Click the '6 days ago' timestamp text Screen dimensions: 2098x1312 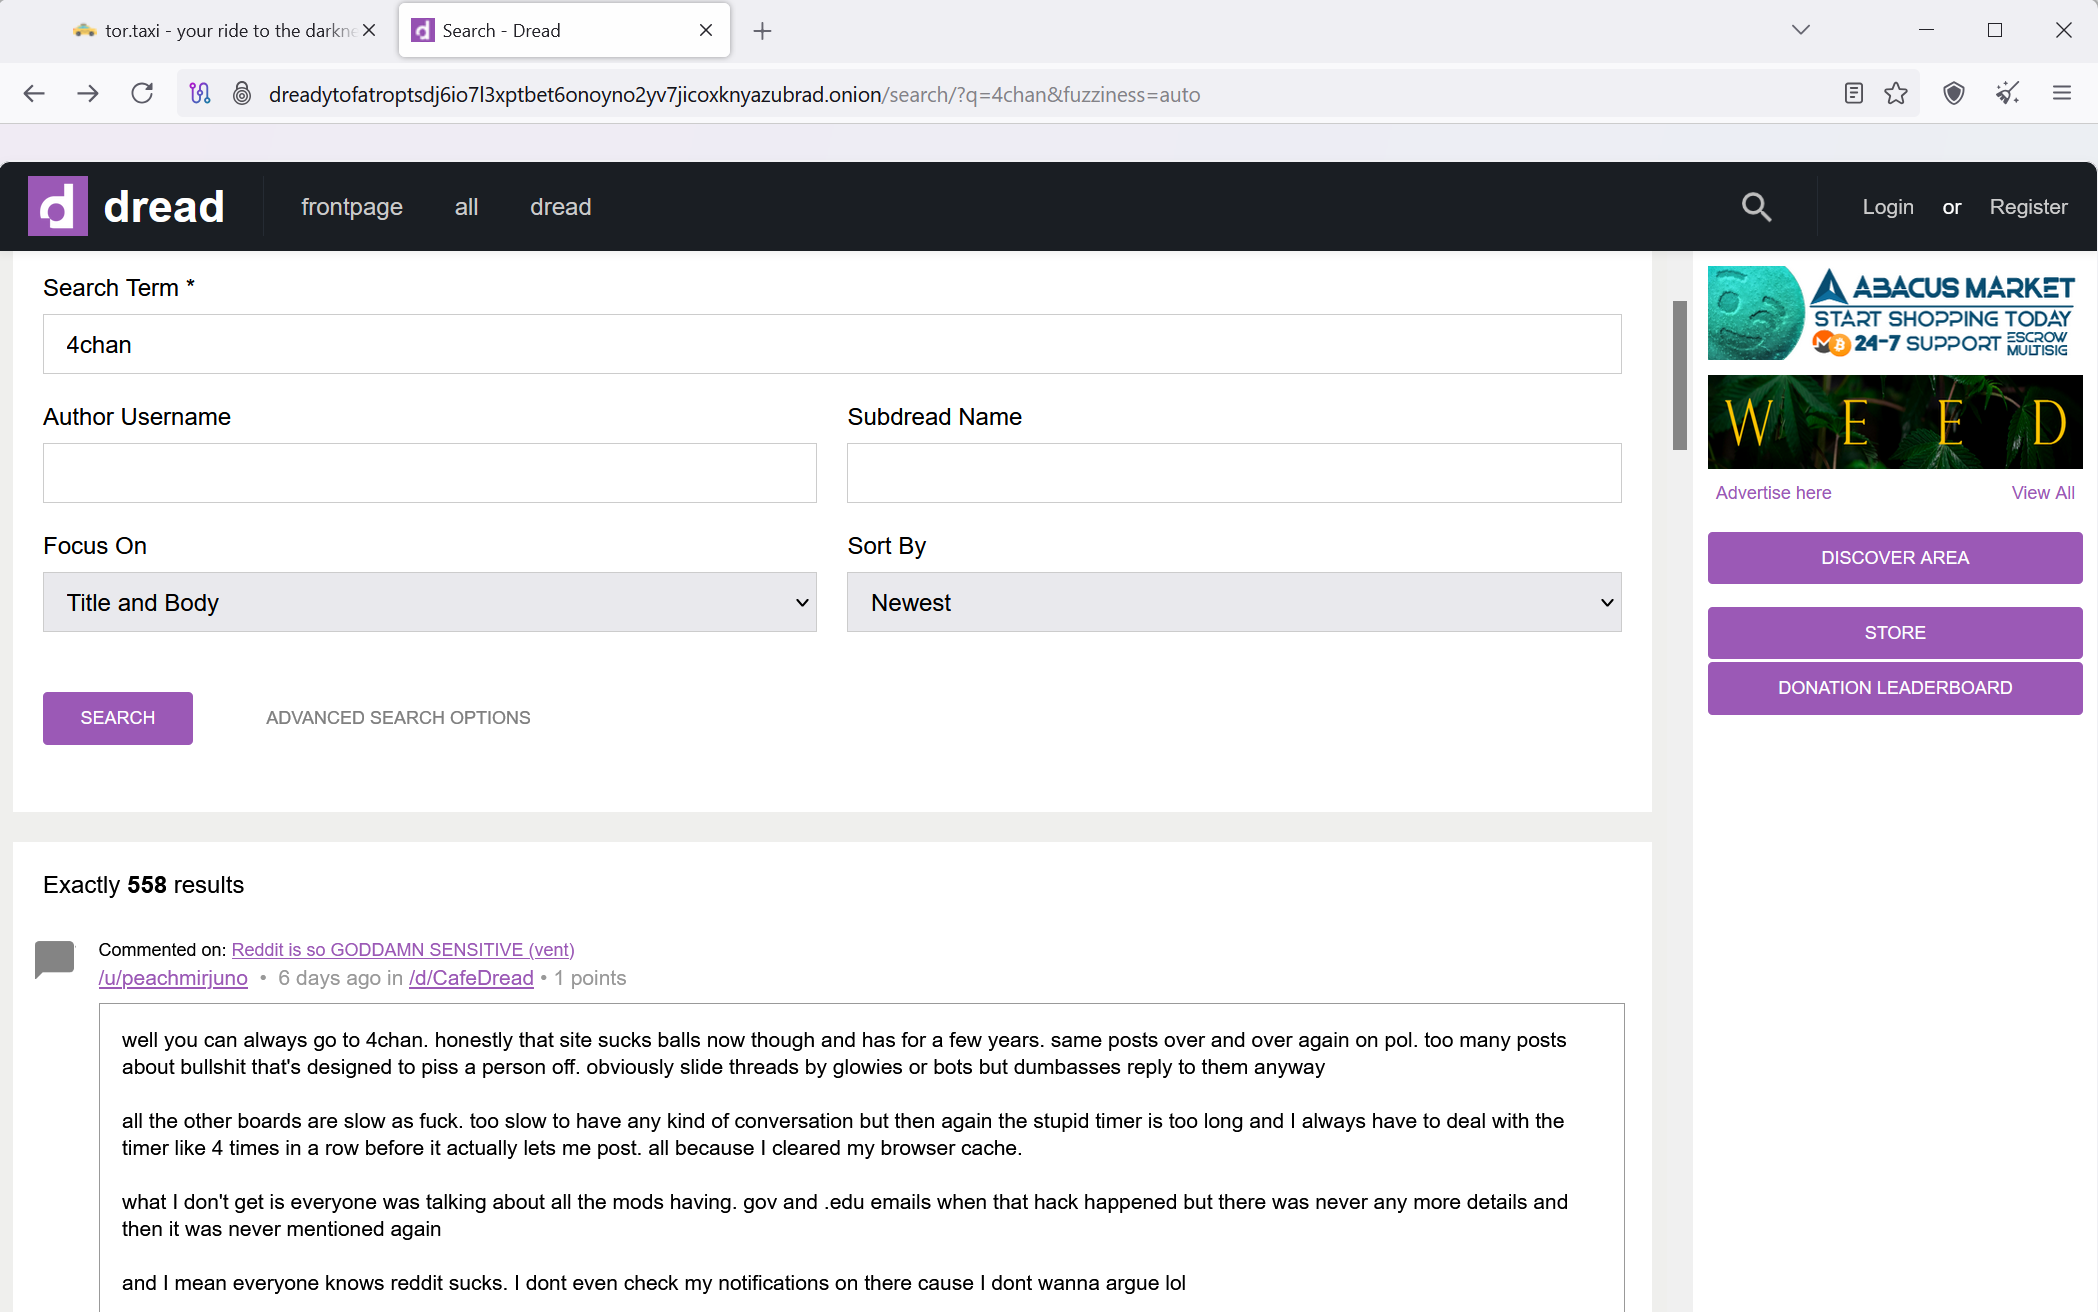coord(329,978)
